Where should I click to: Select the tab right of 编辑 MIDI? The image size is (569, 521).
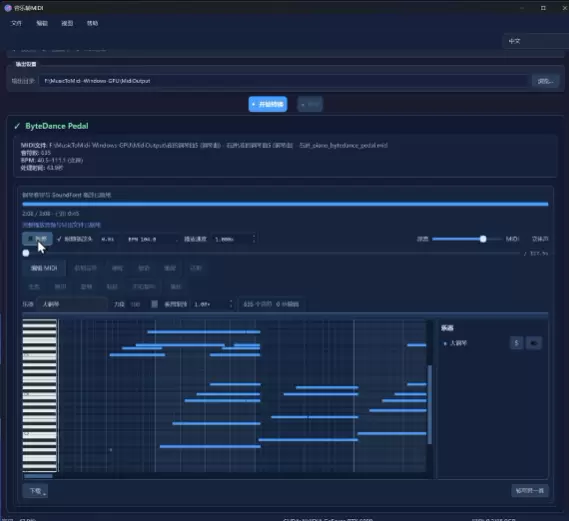(x=85, y=268)
